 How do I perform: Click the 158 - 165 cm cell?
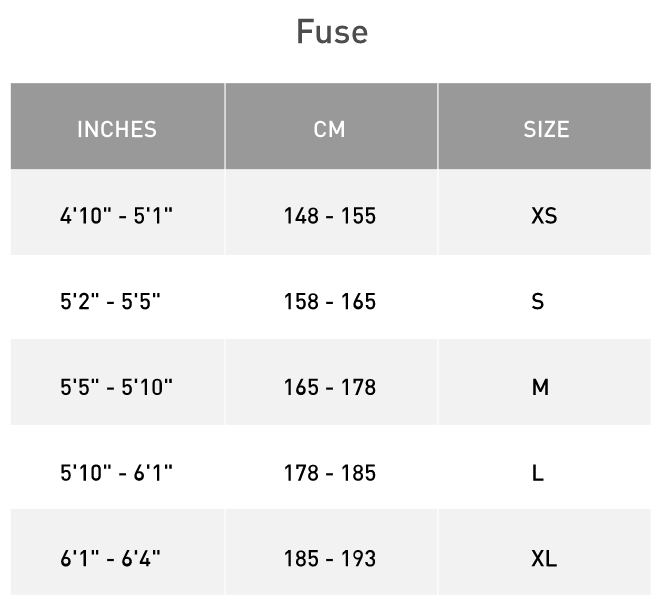330,301
